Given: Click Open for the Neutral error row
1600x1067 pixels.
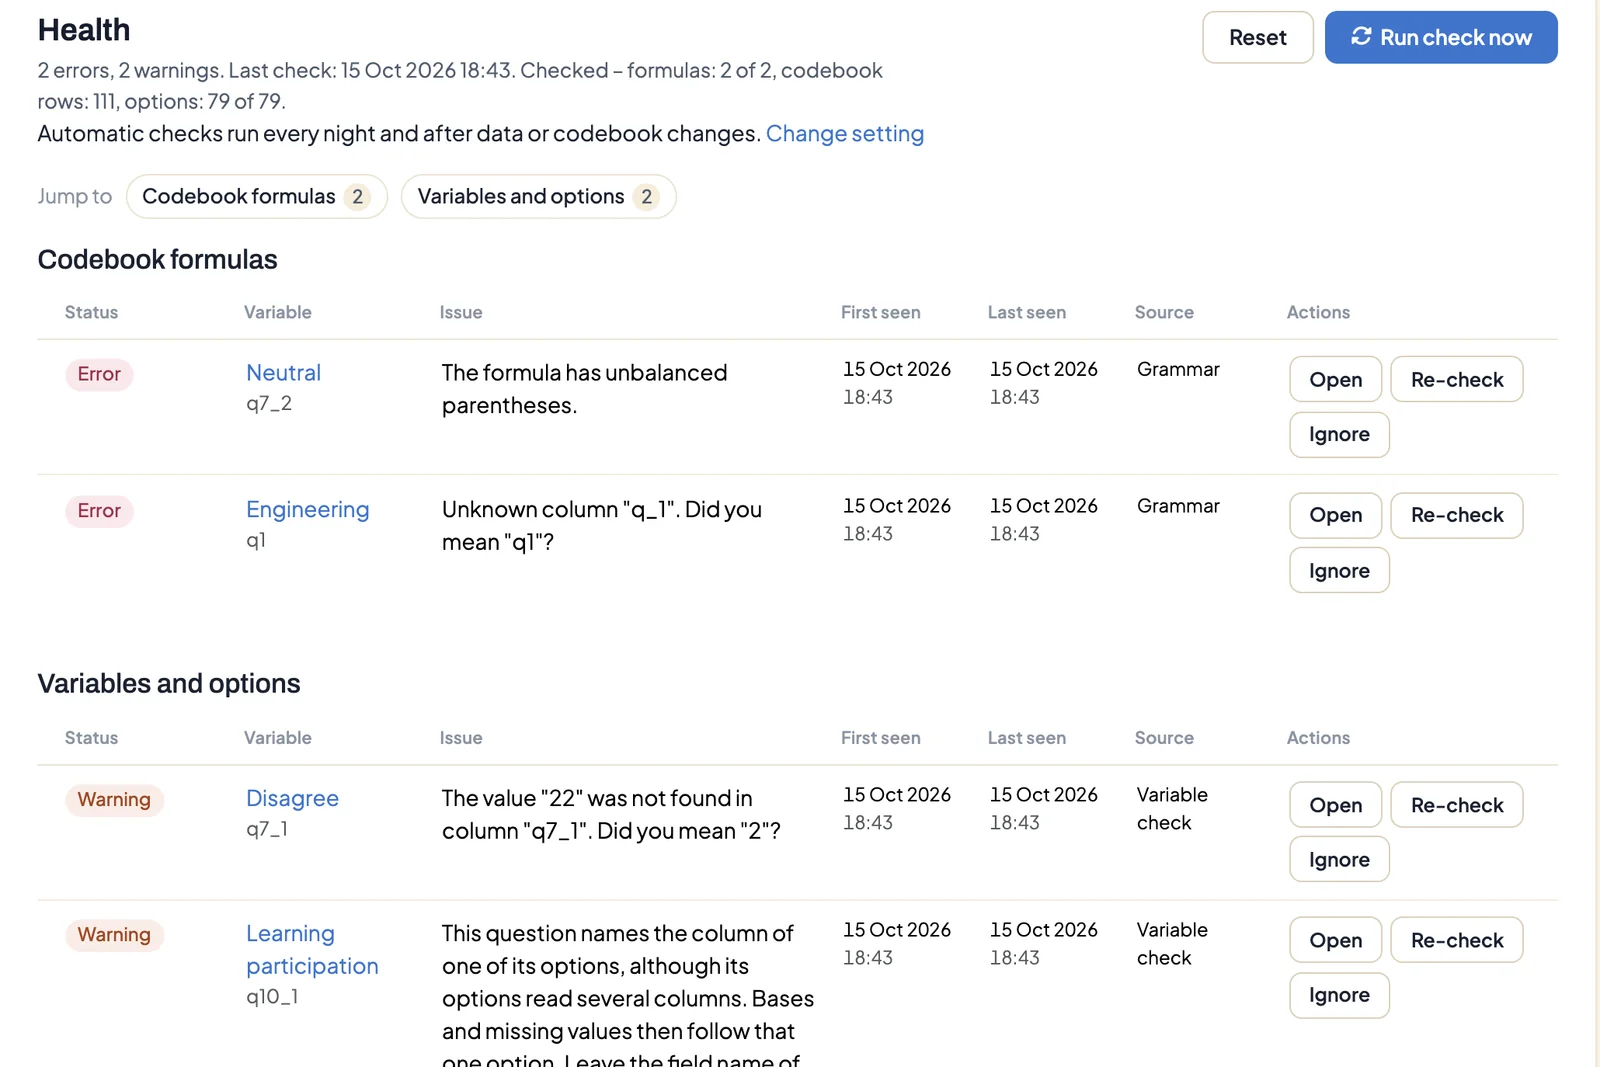Looking at the screenshot, I should click(1335, 380).
